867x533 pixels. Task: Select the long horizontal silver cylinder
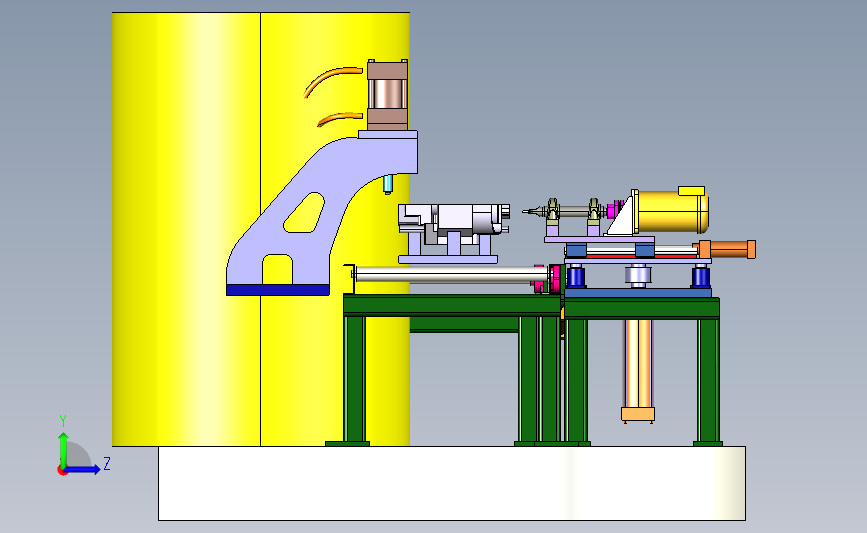point(451,274)
